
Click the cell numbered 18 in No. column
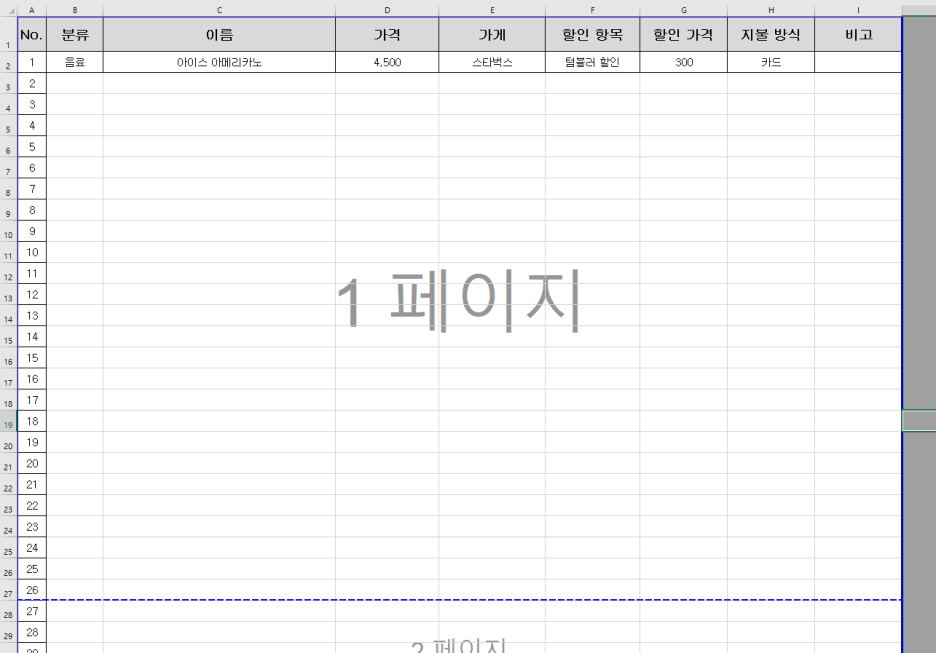click(32, 421)
